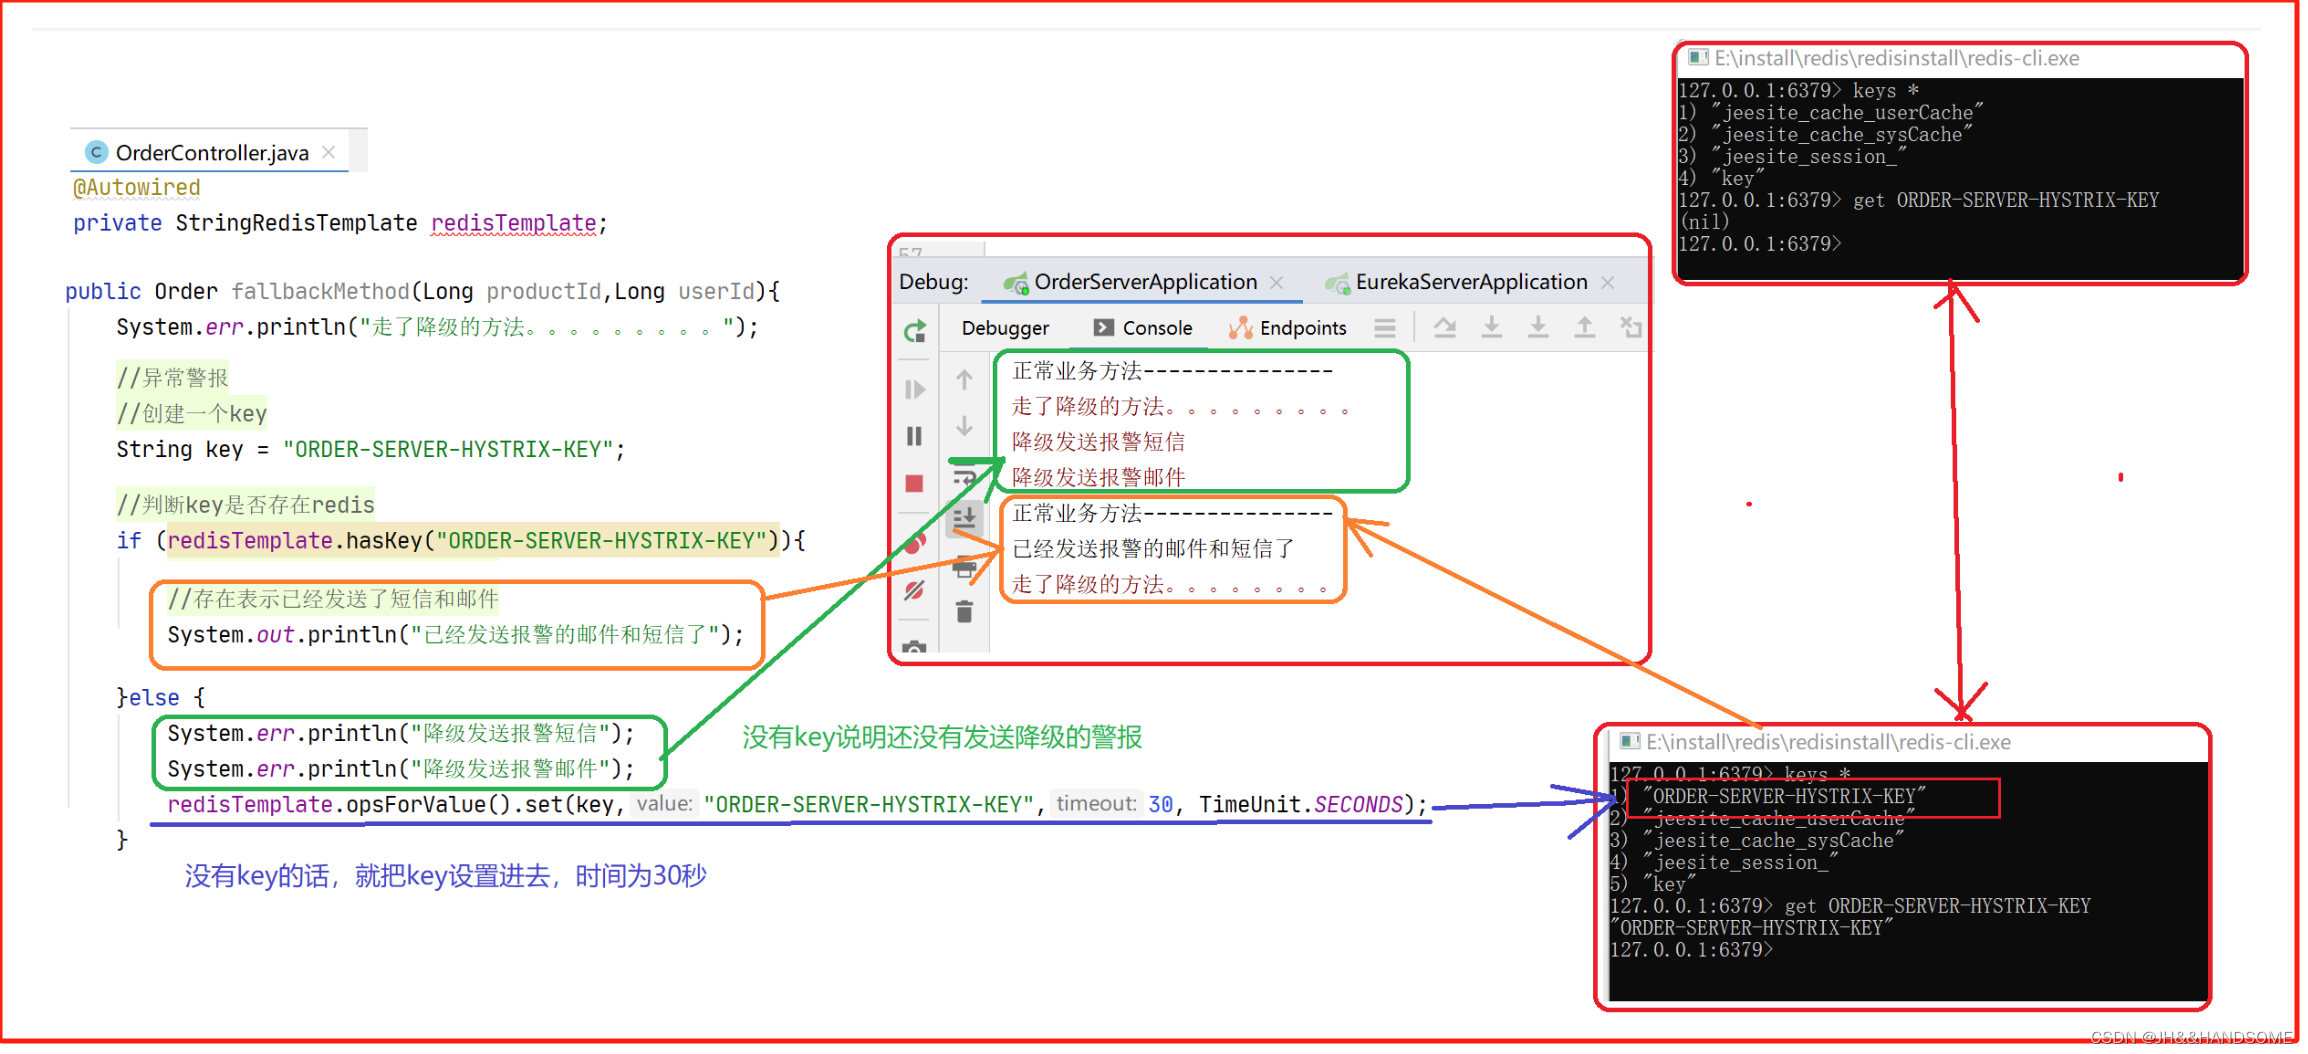Click get ORDER-SERVER-HYSTRIX-KEY in lower redis window
The width and height of the screenshot is (2308, 1054).
[1937, 906]
